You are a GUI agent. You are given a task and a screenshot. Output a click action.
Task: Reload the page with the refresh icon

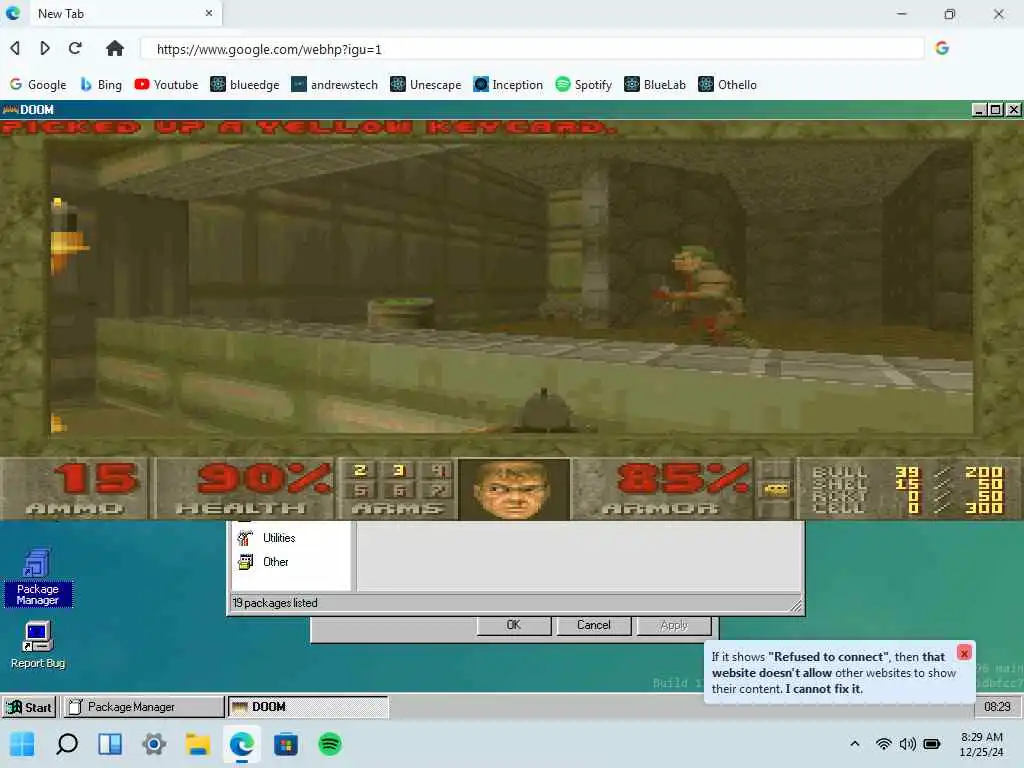click(75, 48)
